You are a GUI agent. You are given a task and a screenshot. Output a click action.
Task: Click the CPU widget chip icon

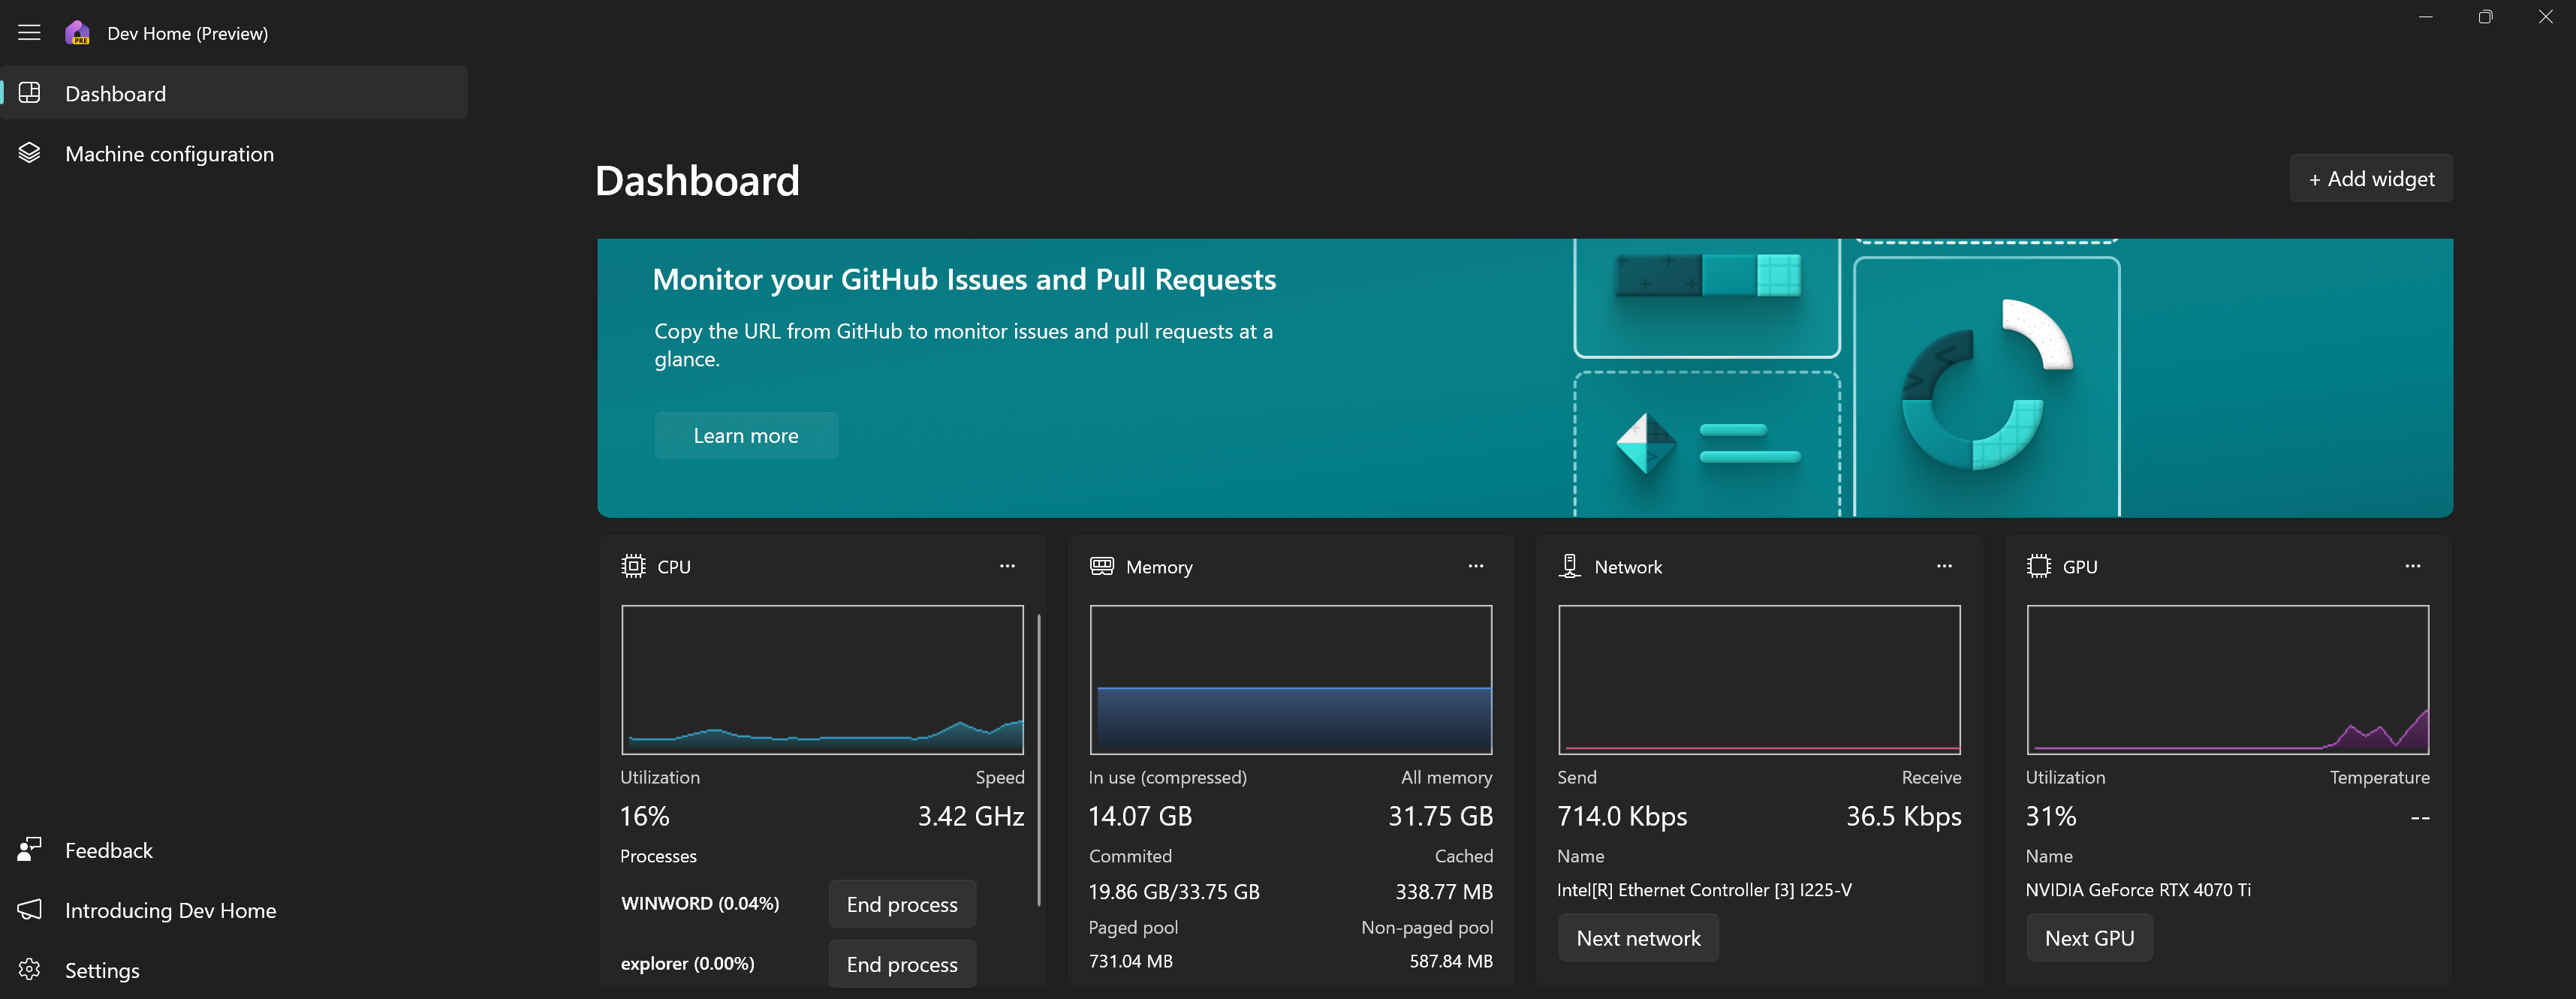(x=633, y=566)
